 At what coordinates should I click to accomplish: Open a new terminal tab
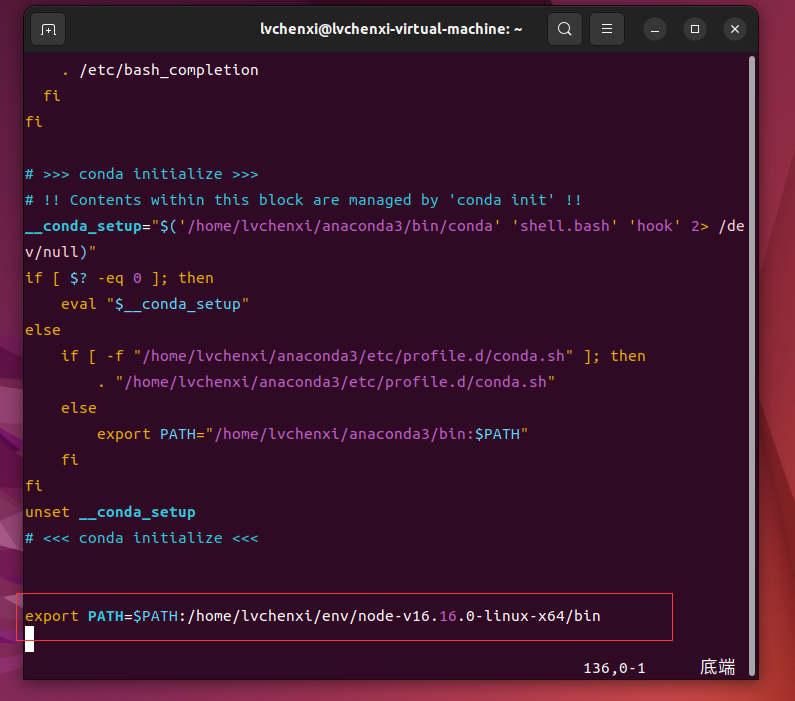(48, 30)
